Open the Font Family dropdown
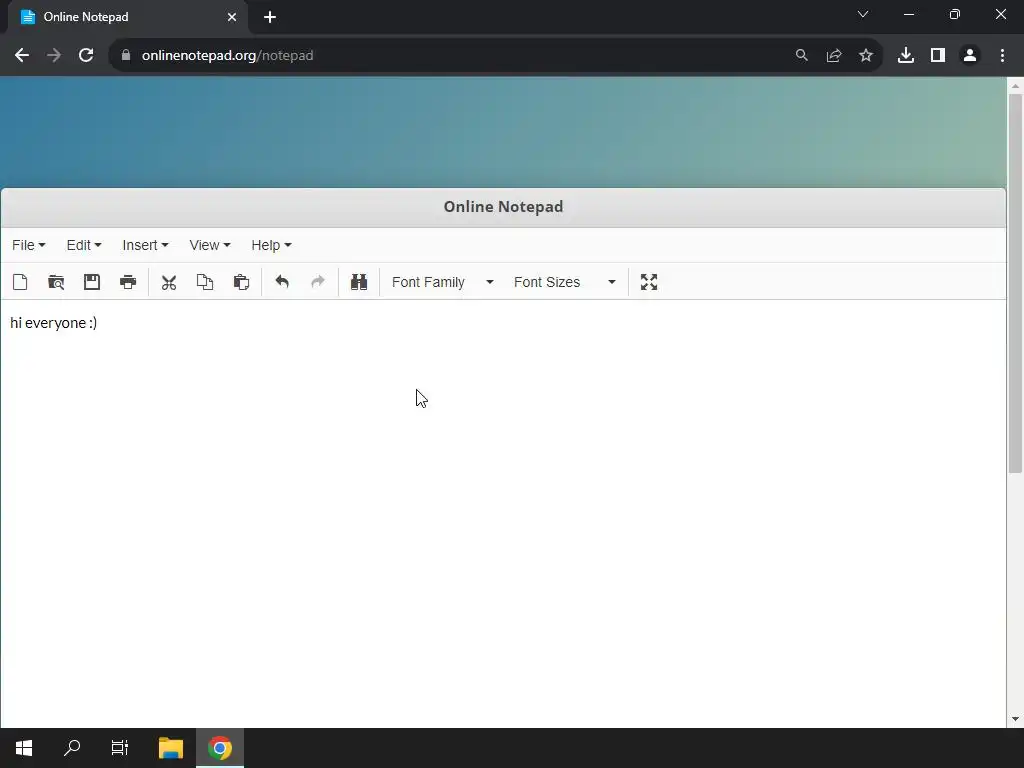This screenshot has height=768, width=1024. (x=443, y=282)
